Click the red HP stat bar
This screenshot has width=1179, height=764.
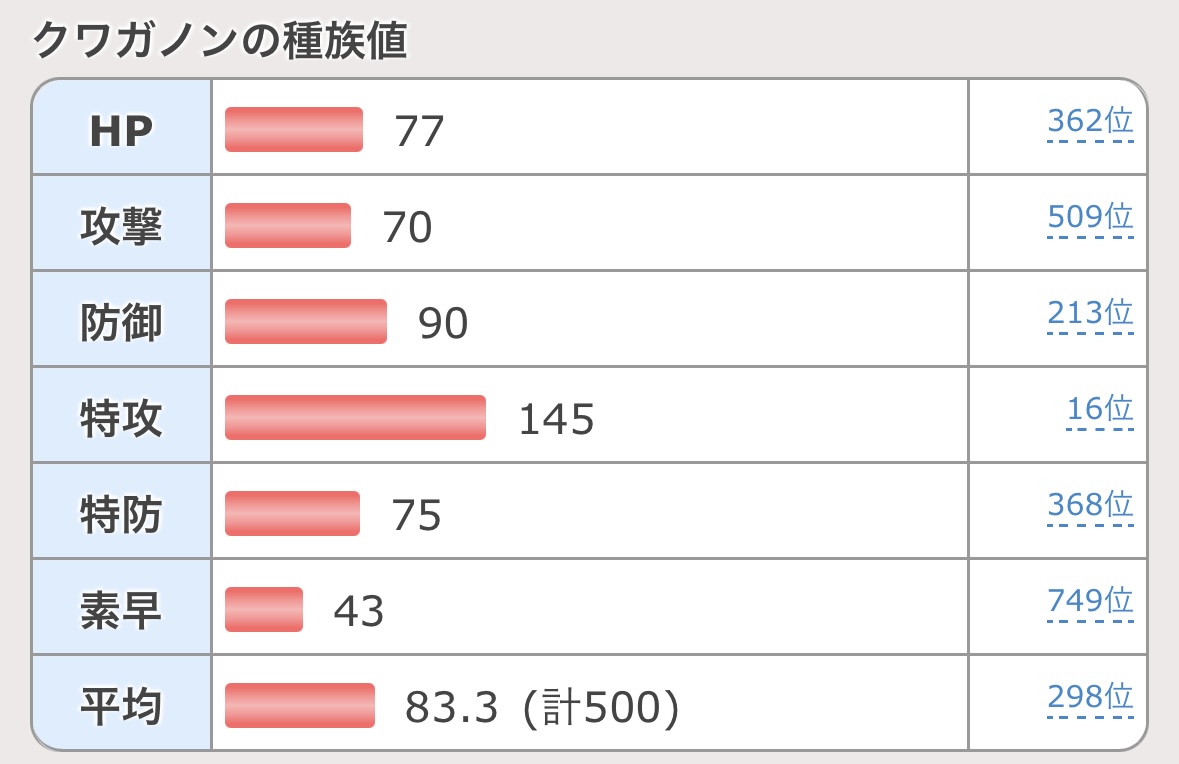tap(293, 130)
